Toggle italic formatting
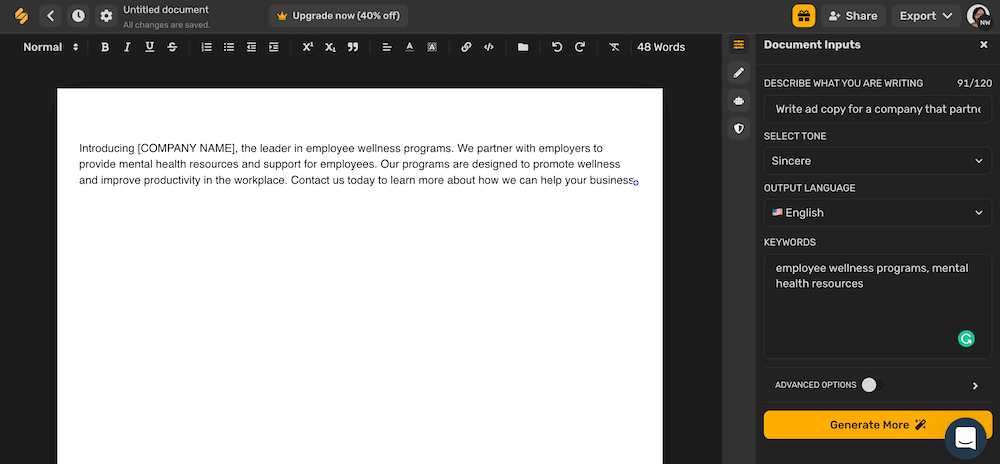The height and width of the screenshot is (464, 1000). point(127,47)
